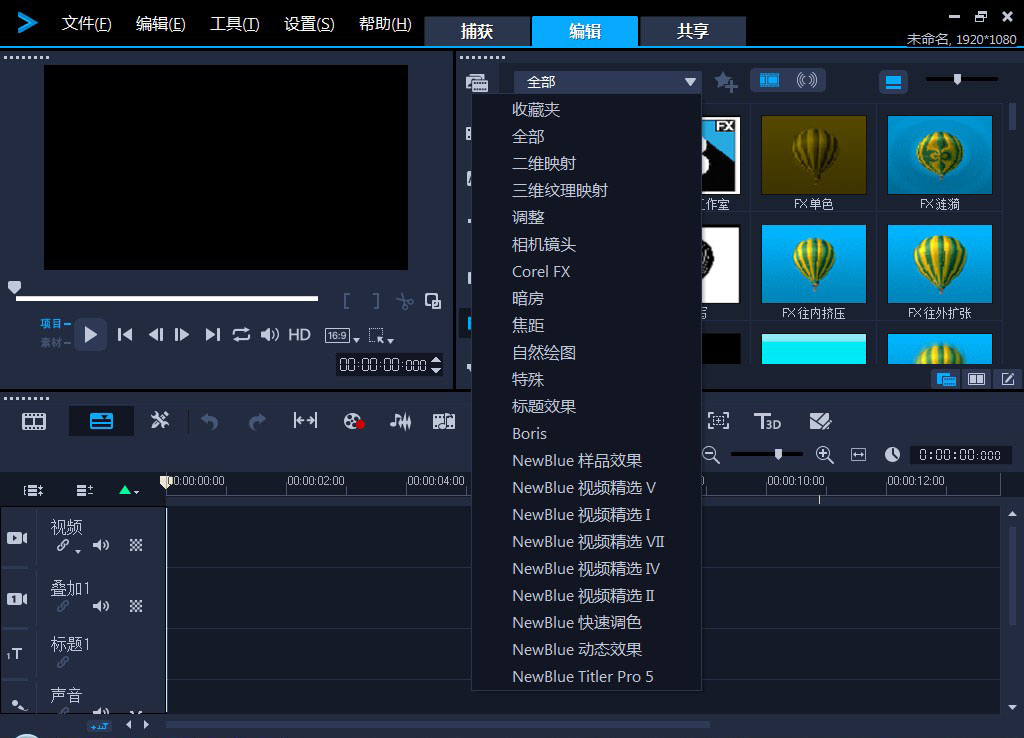Open the 工具 menu
1024x738 pixels.
tap(234, 24)
